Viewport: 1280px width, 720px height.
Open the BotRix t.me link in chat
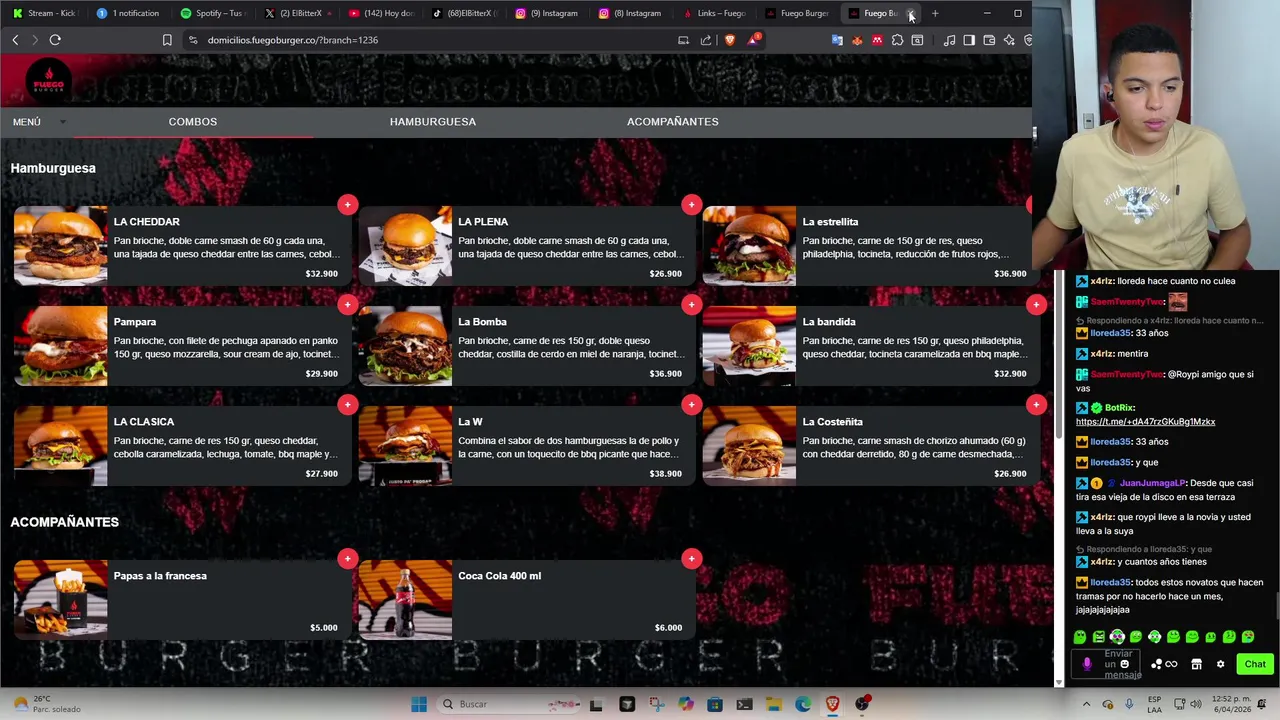click(1145, 422)
